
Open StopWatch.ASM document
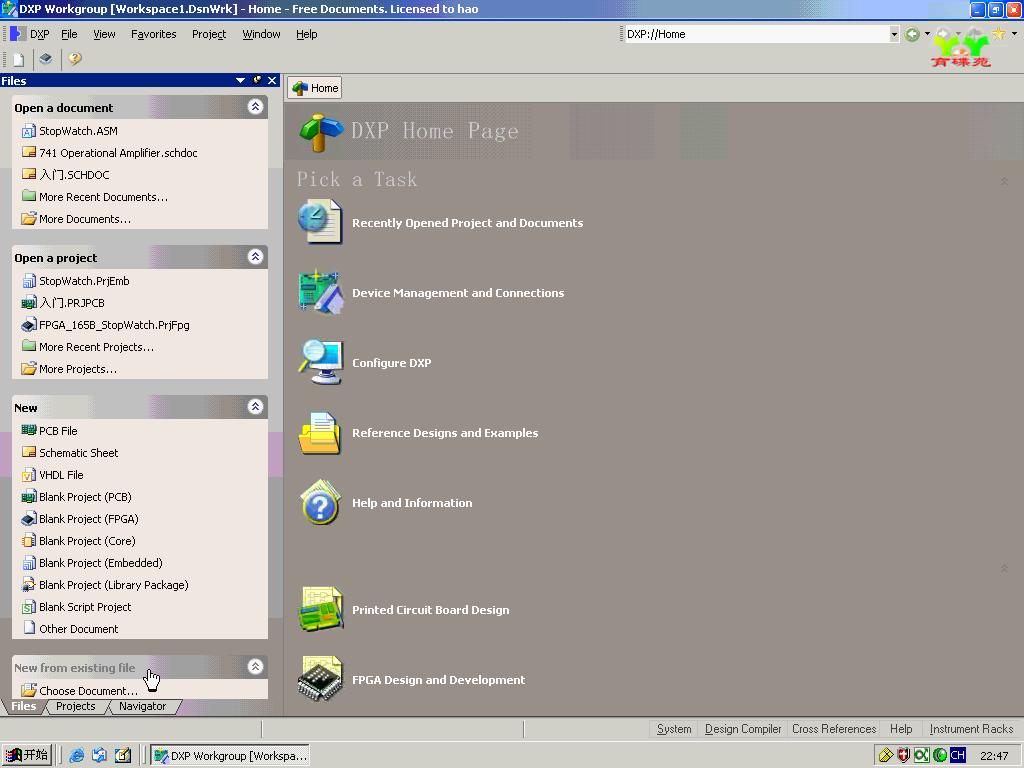tap(78, 131)
